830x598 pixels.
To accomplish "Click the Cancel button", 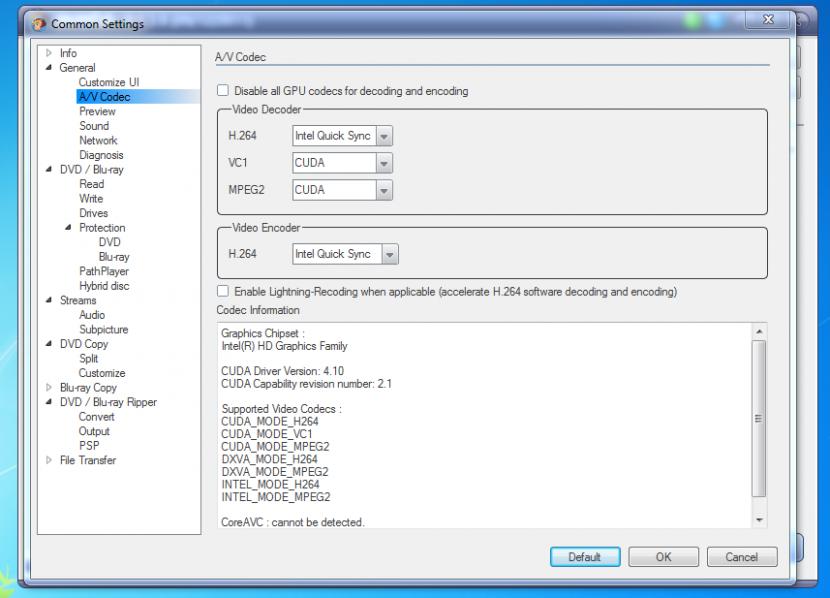I will (742, 557).
